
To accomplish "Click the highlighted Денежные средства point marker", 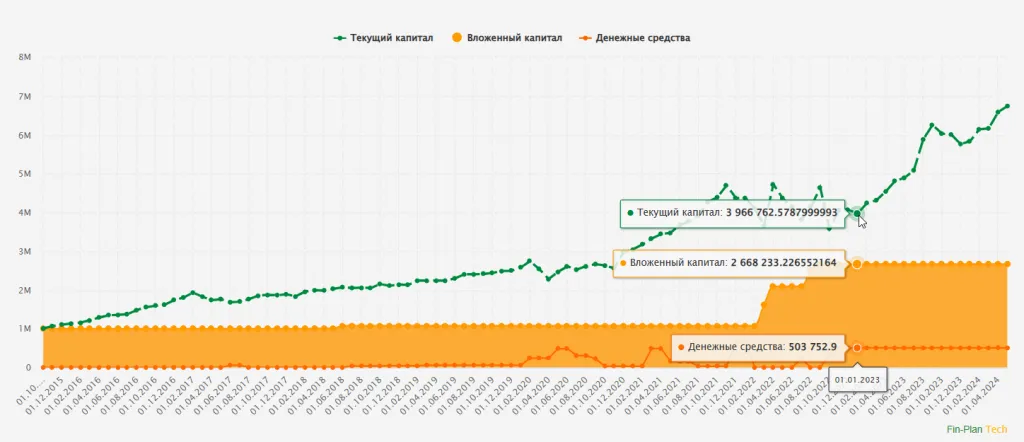I will [x=857, y=347].
